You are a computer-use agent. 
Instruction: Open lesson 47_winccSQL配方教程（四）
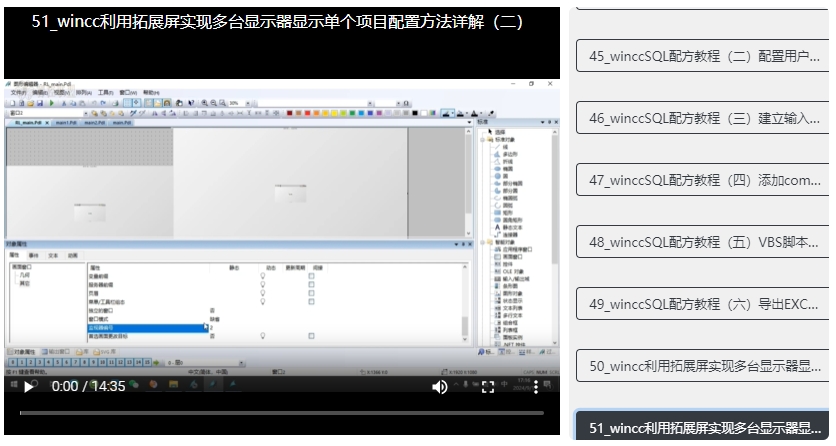pyautogui.click(x=704, y=180)
